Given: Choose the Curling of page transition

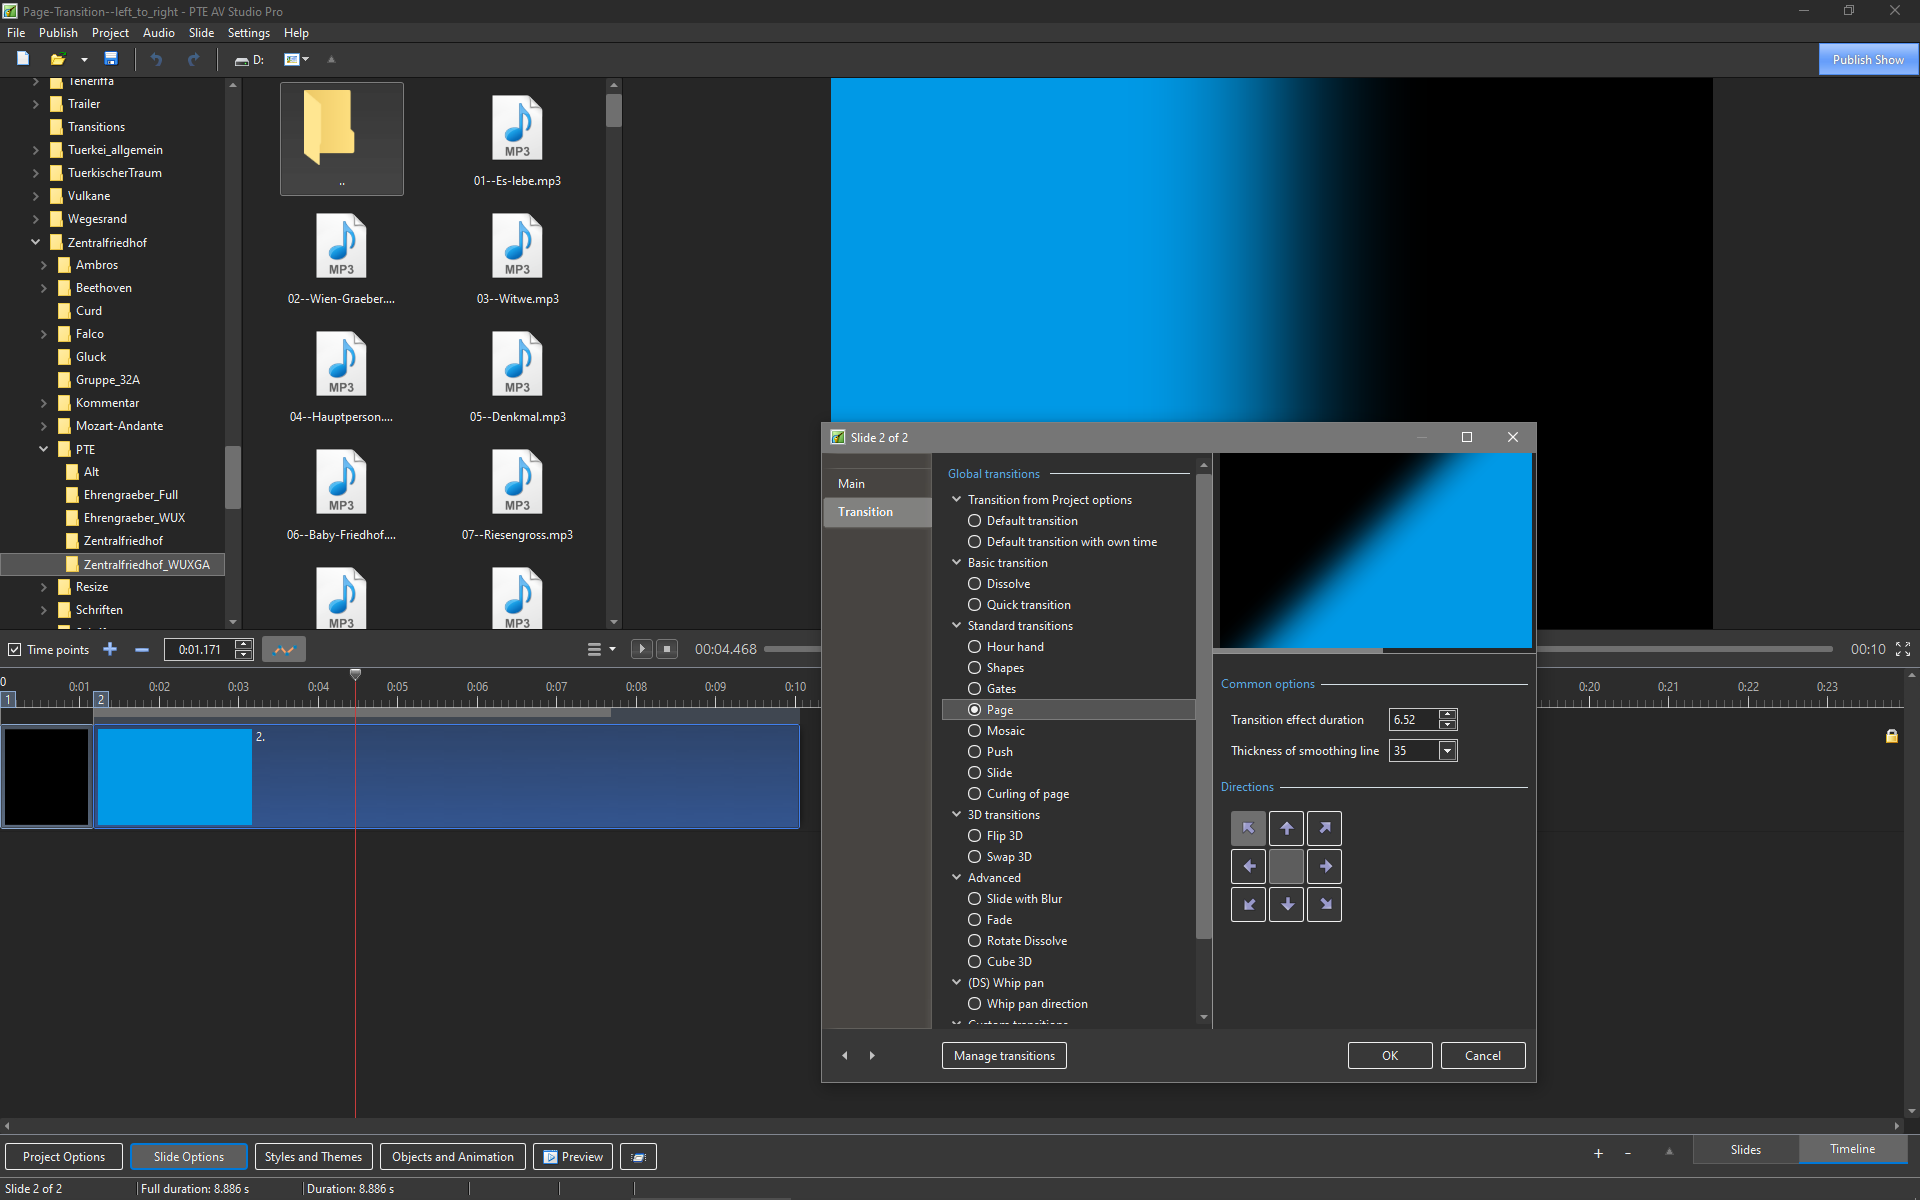Looking at the screenshot, I should click(974, 794).
